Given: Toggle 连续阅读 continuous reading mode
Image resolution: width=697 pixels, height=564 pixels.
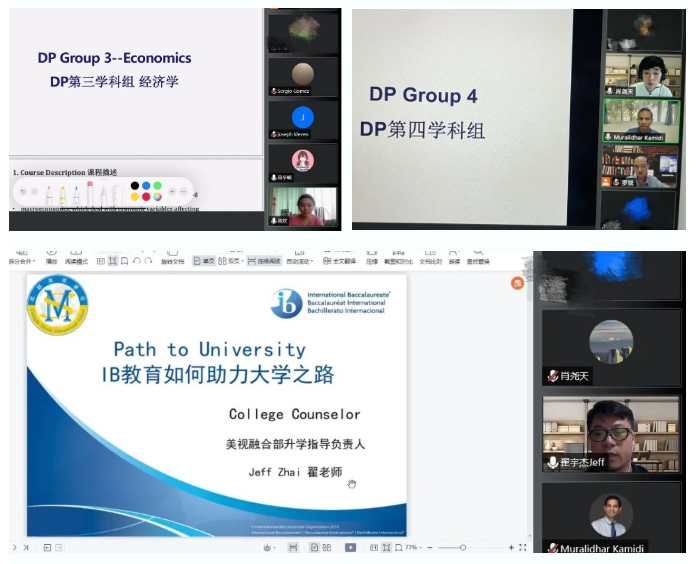Looking at the screenshot, I should [x=264, y=261].
